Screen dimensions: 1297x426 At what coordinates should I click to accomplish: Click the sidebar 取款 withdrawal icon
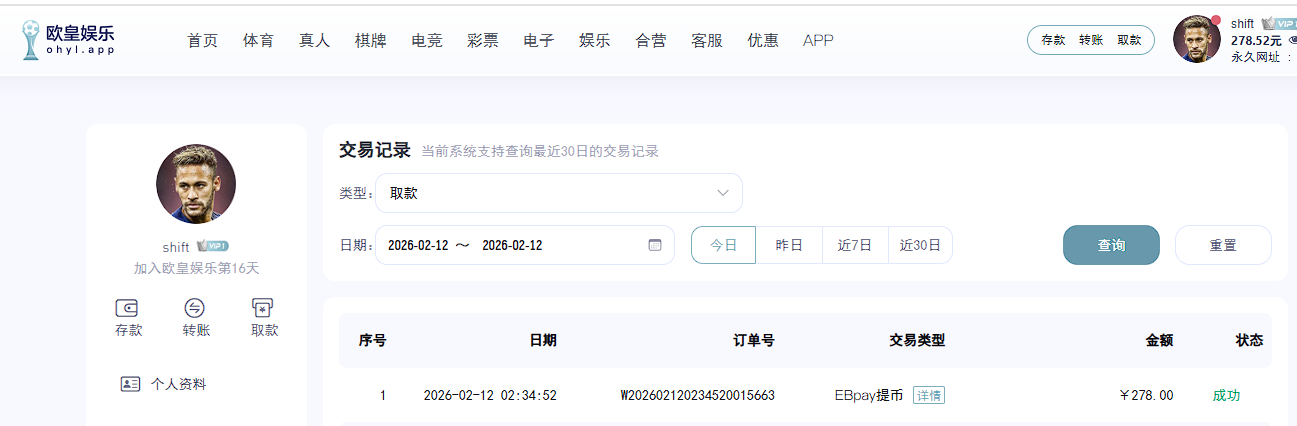click(x=264, y=308)
